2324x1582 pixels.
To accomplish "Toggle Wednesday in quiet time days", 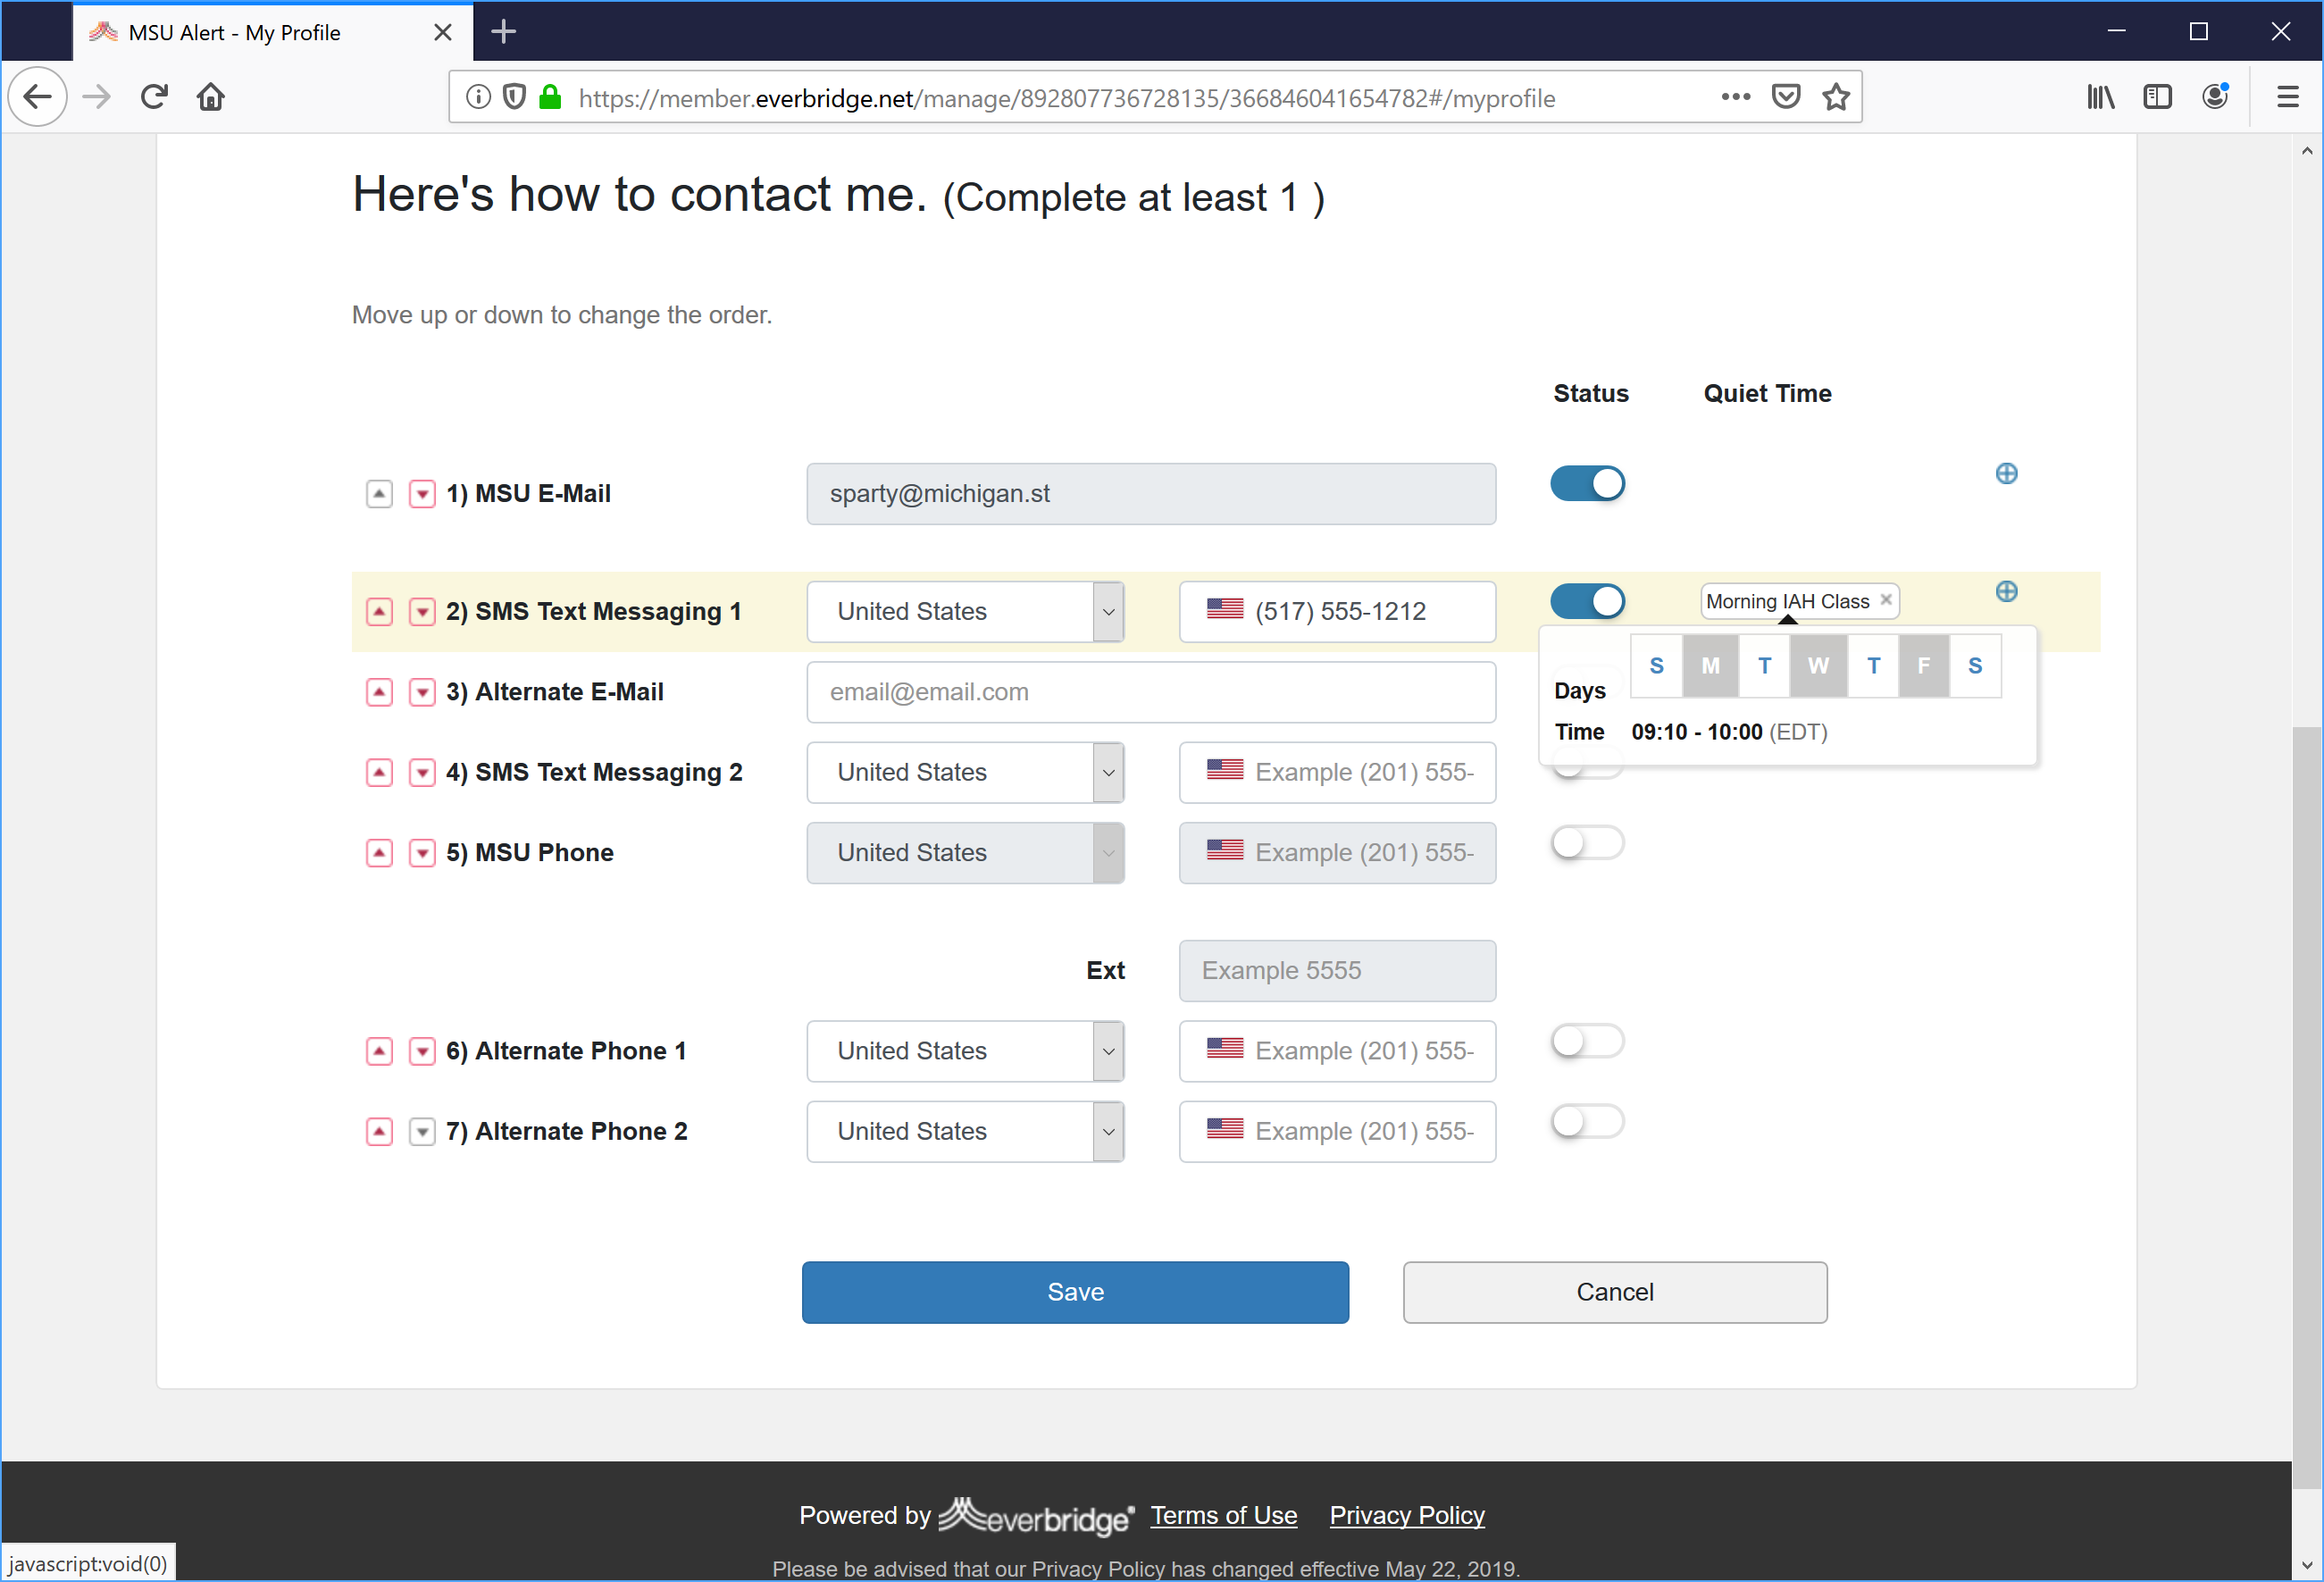I will (x=1819, y=666).
